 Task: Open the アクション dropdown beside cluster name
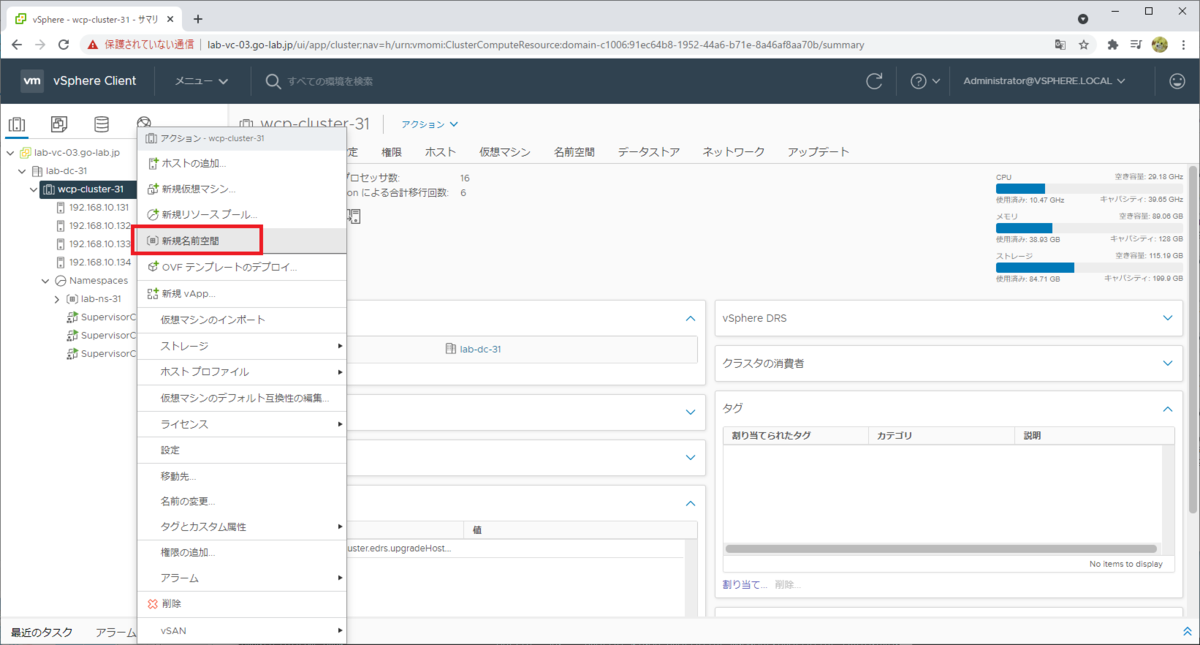[x=430, y=124]
